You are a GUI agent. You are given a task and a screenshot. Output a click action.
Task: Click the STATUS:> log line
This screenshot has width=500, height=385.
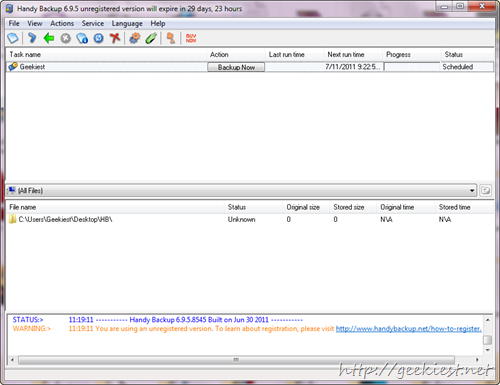point(158,320)
